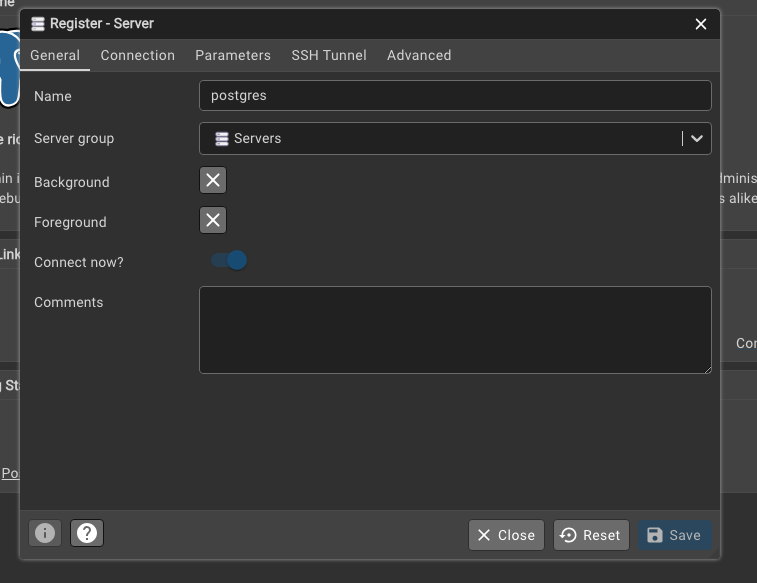
Task: Open the SSH Tunnel tab
Action: point(329,55)
